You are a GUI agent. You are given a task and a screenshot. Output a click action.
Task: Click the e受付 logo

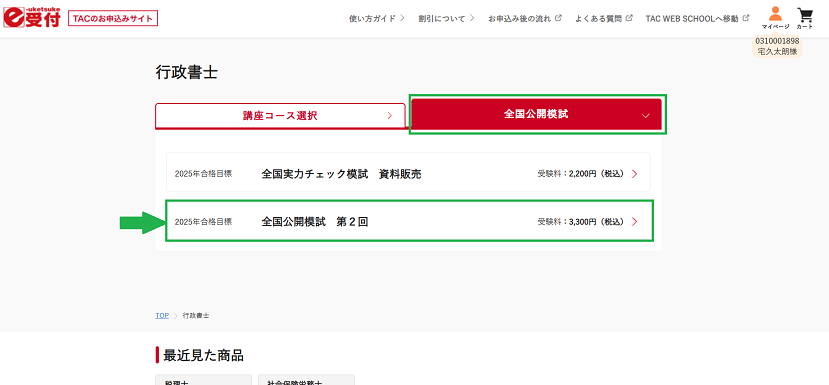pyautogui.click(x=32, y=18)
